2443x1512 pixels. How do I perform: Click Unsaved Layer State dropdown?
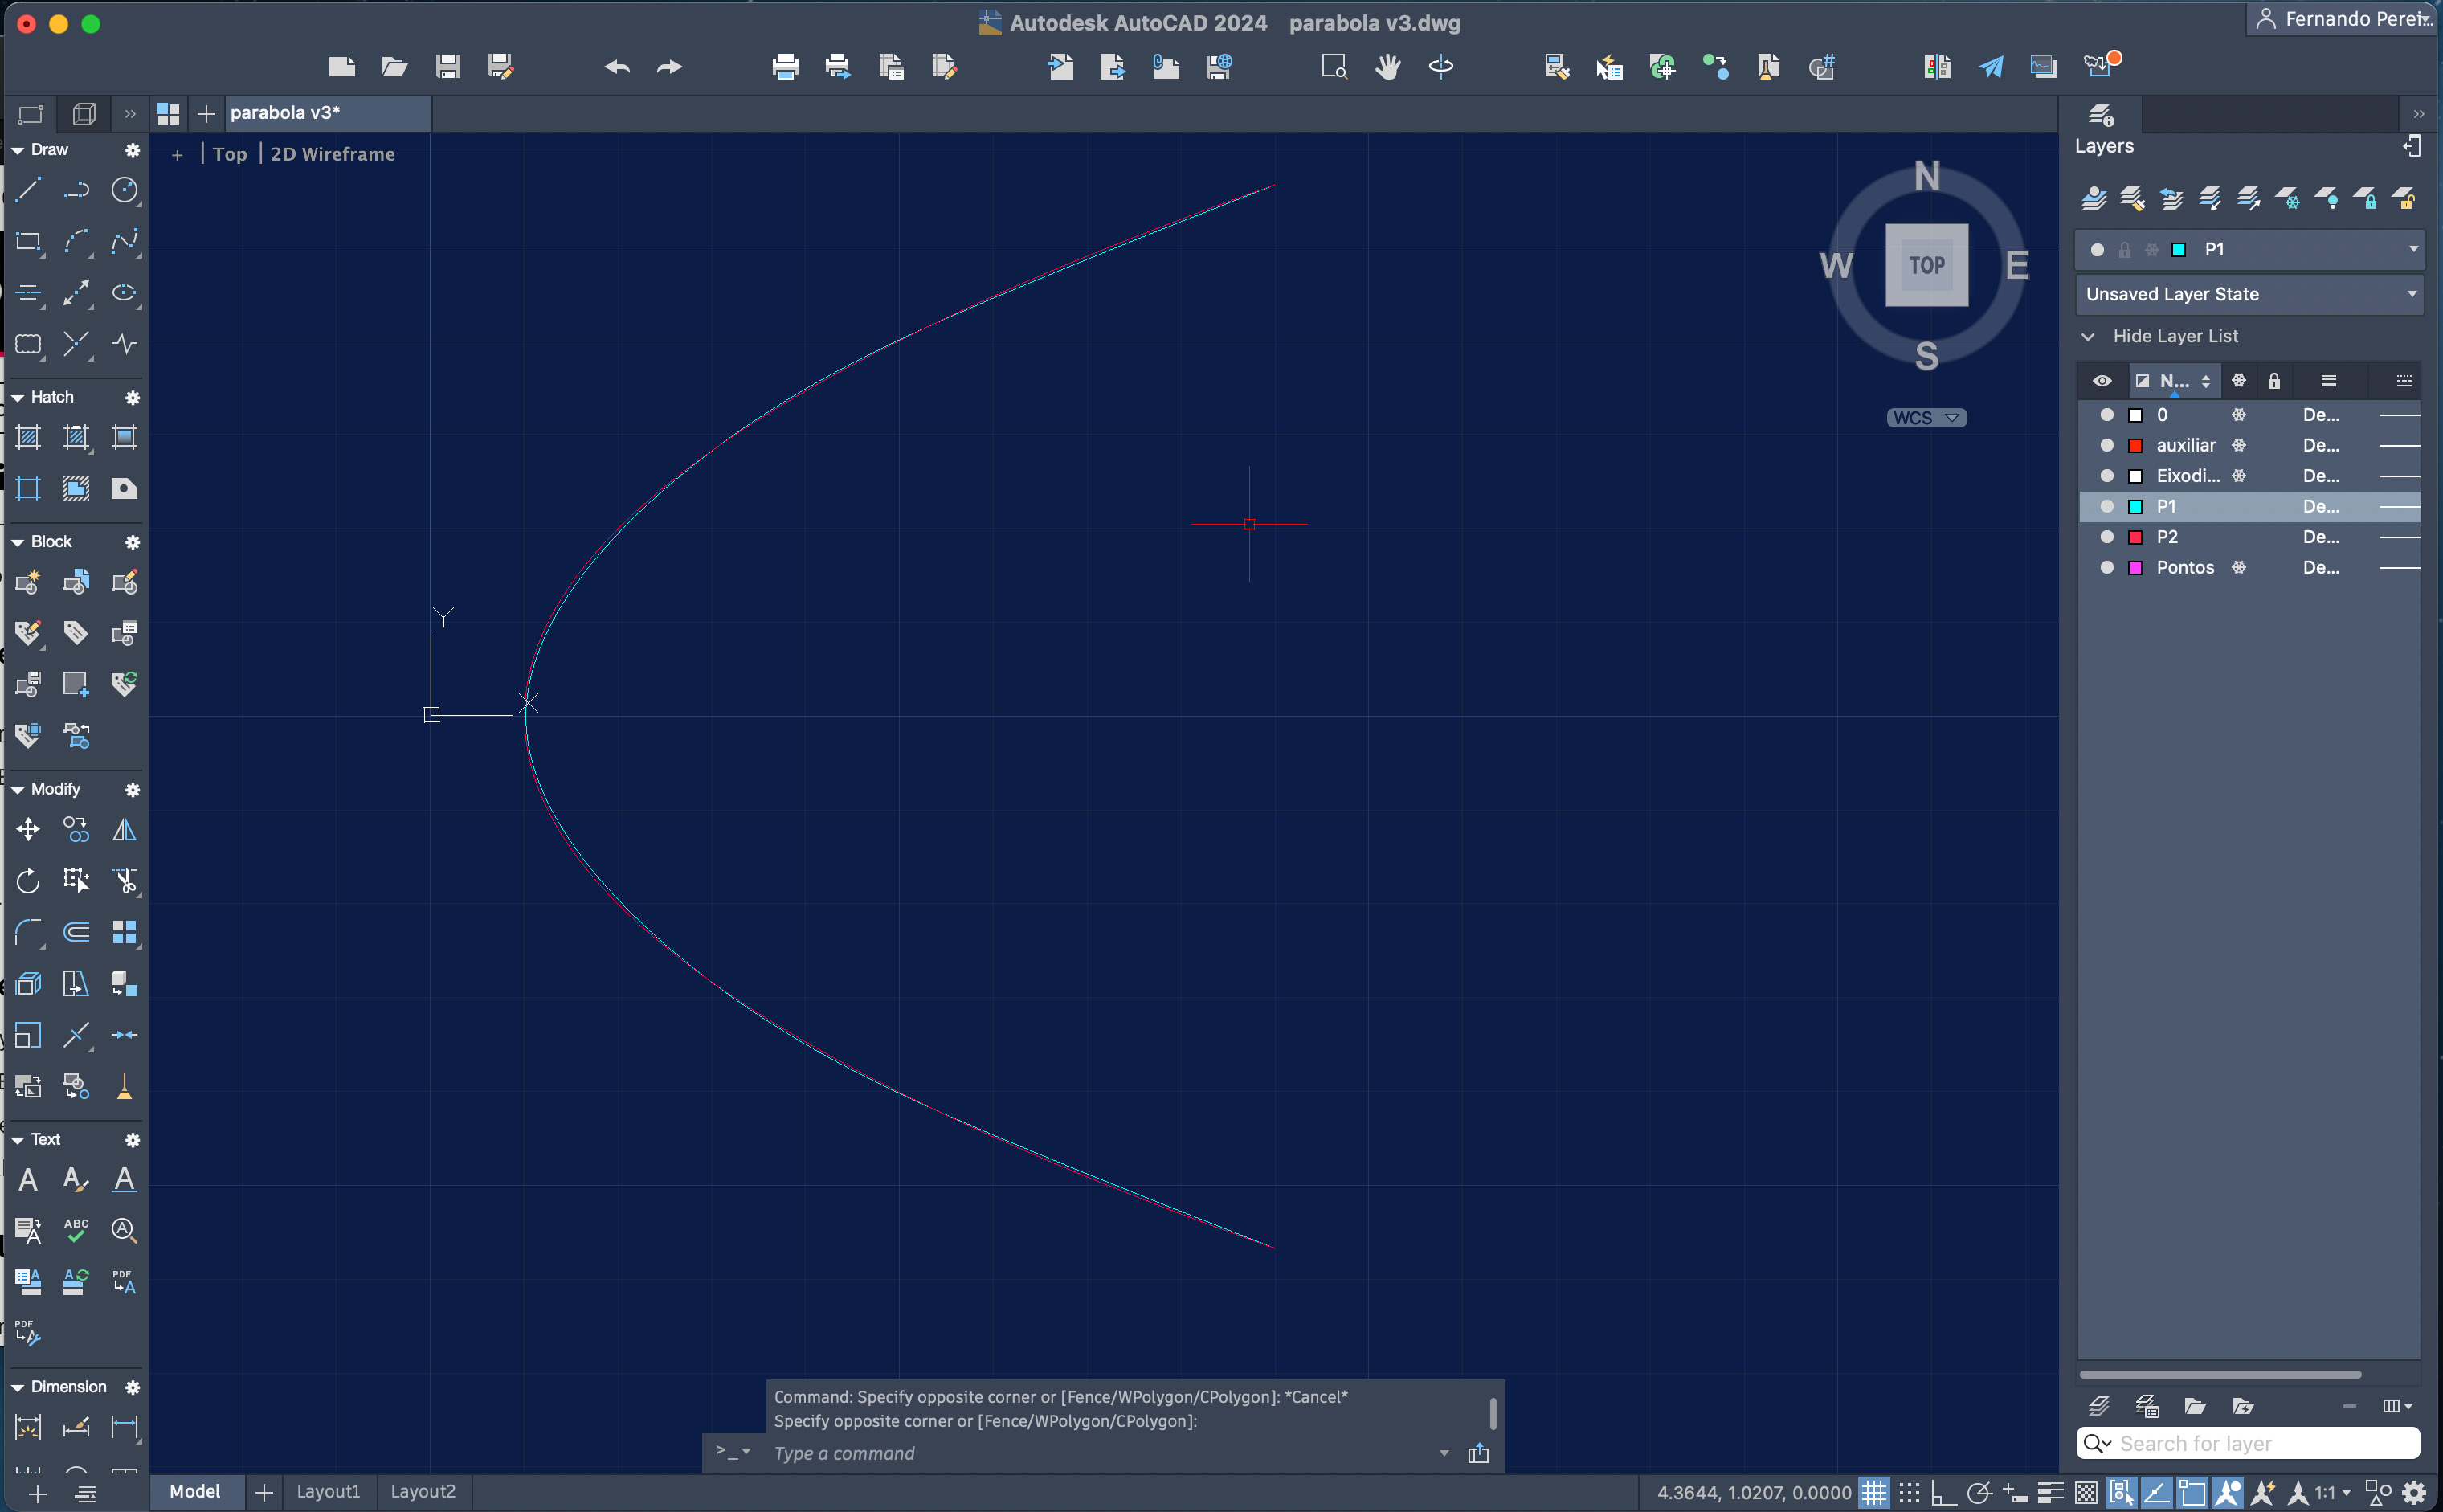click(x=2251, y=293)
